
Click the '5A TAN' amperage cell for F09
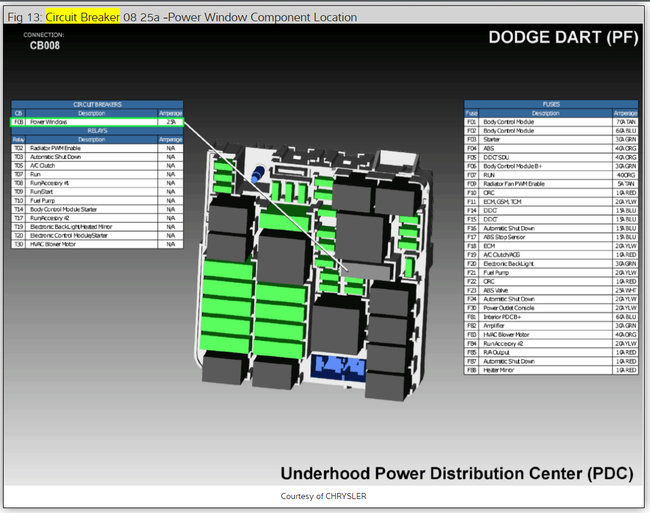coord(626,184)
